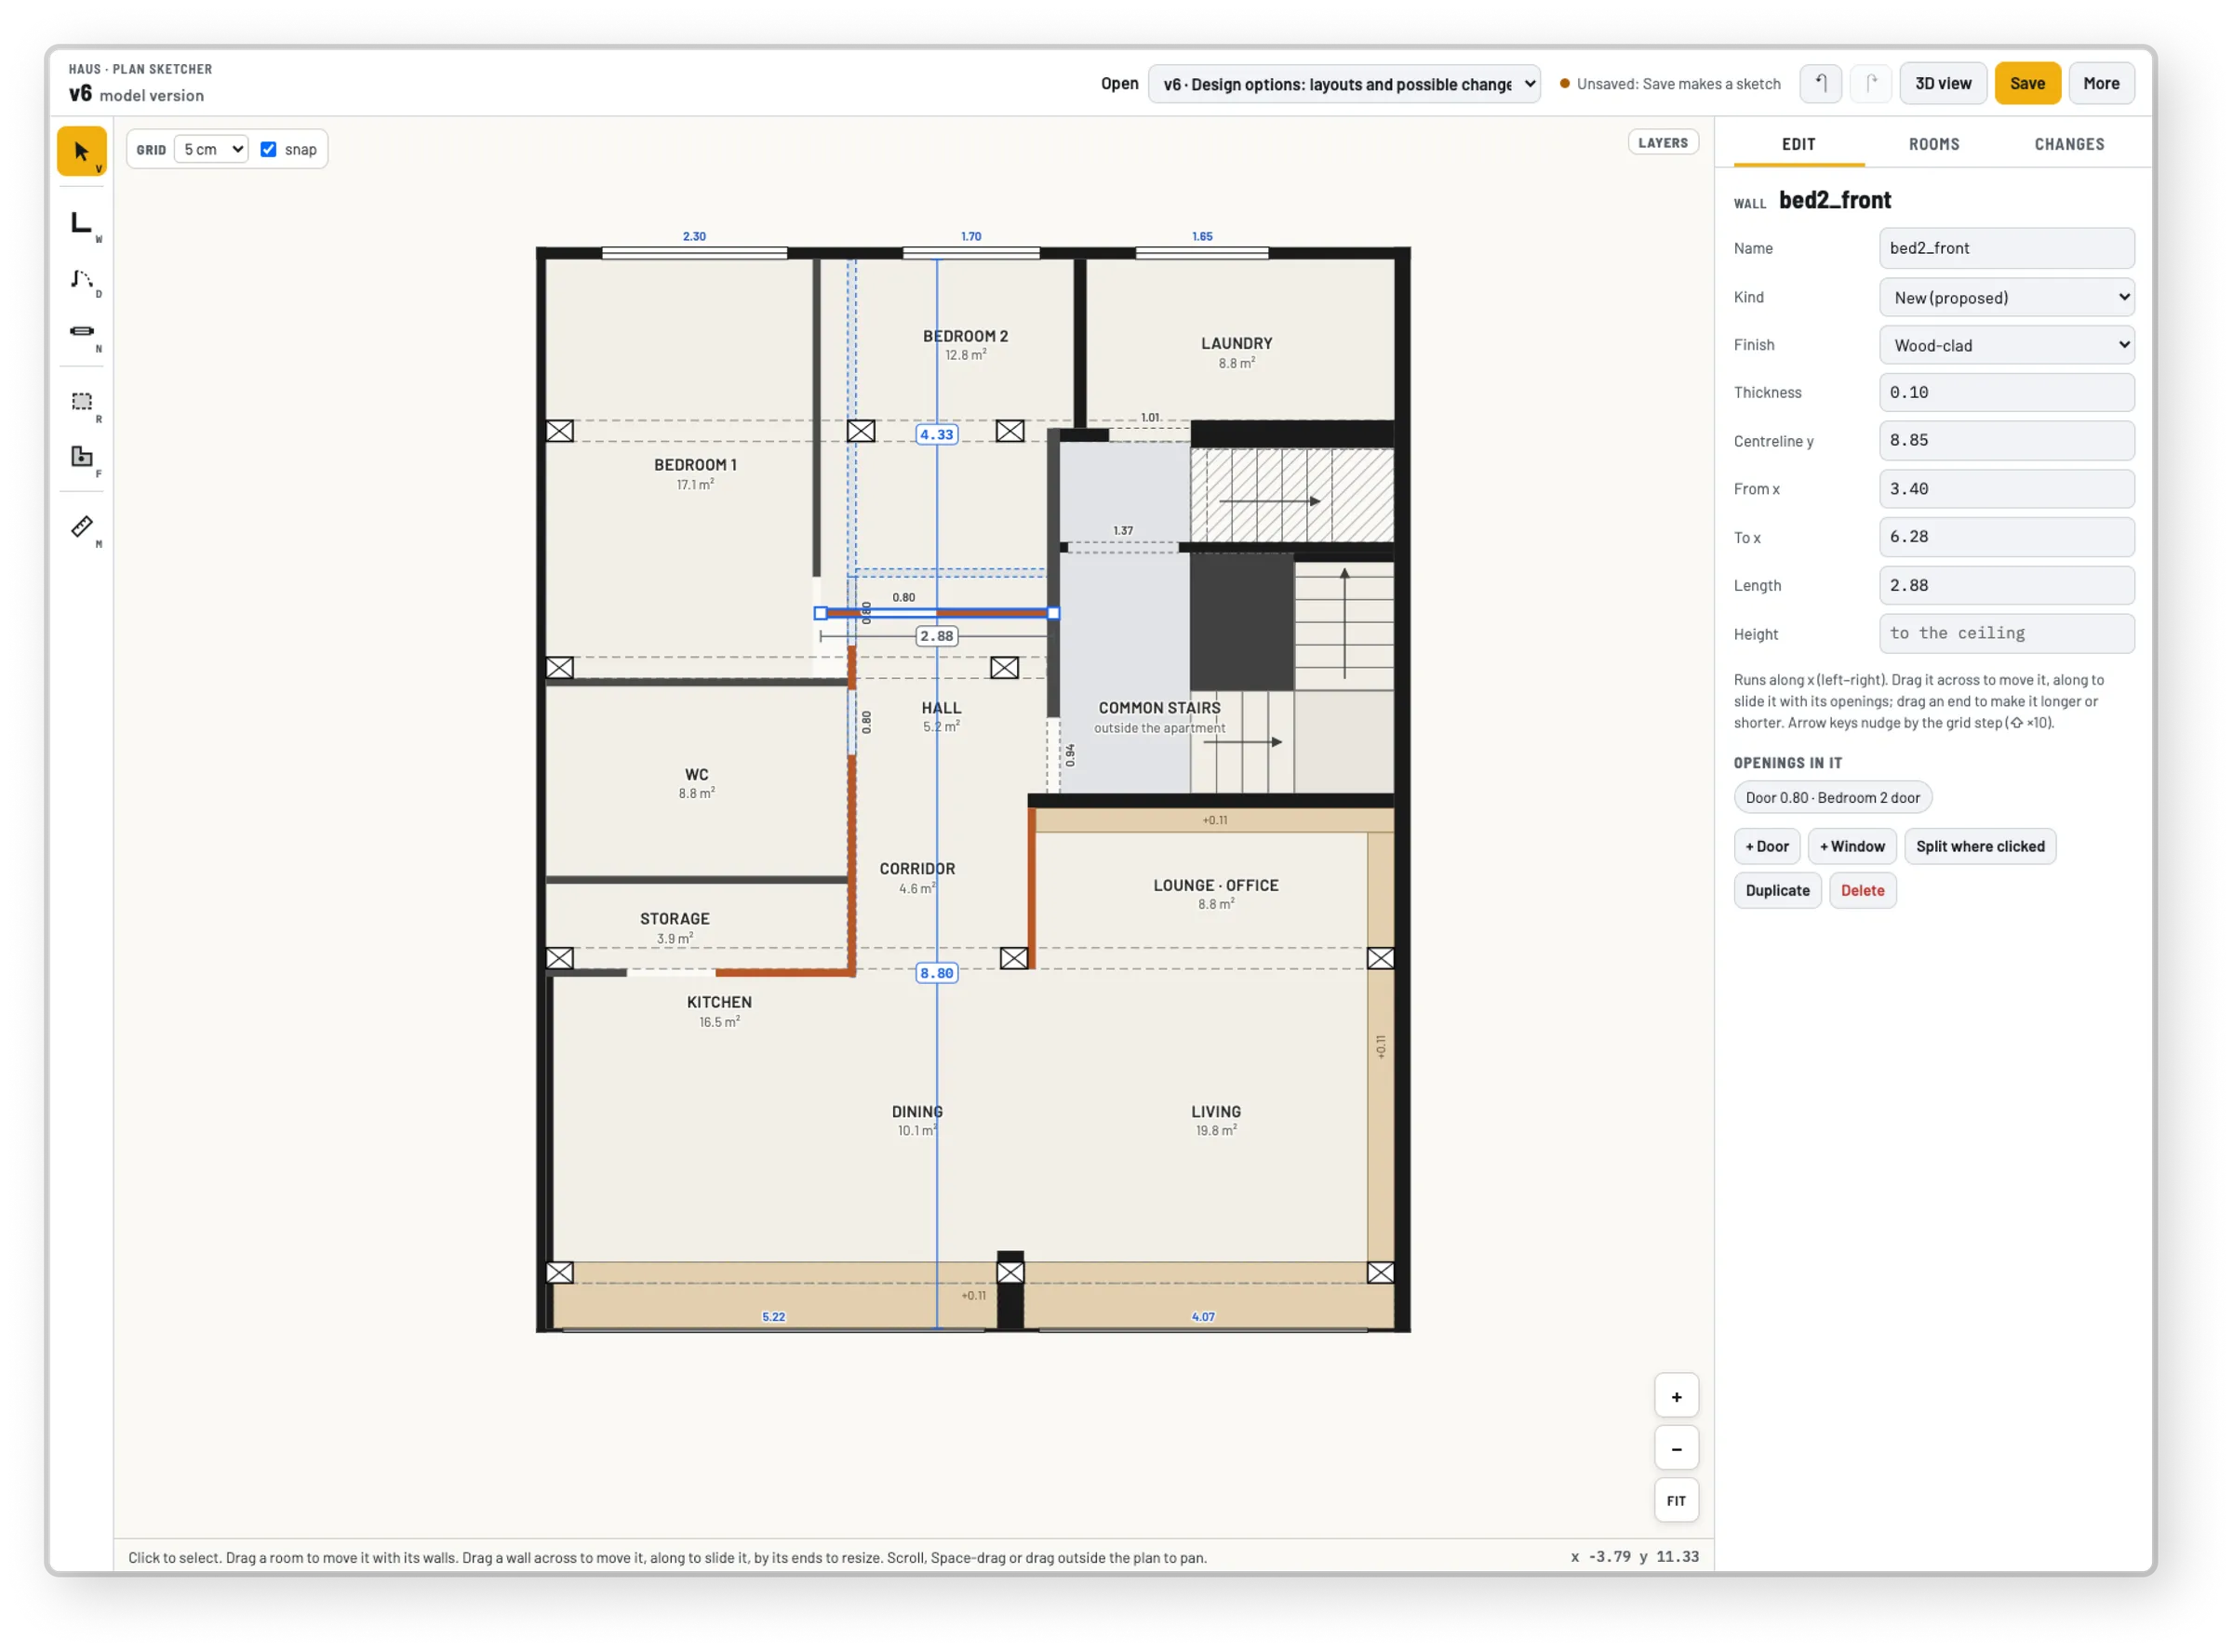
Task: Click the left end handle of selected wall
Action: pos(821,613)
